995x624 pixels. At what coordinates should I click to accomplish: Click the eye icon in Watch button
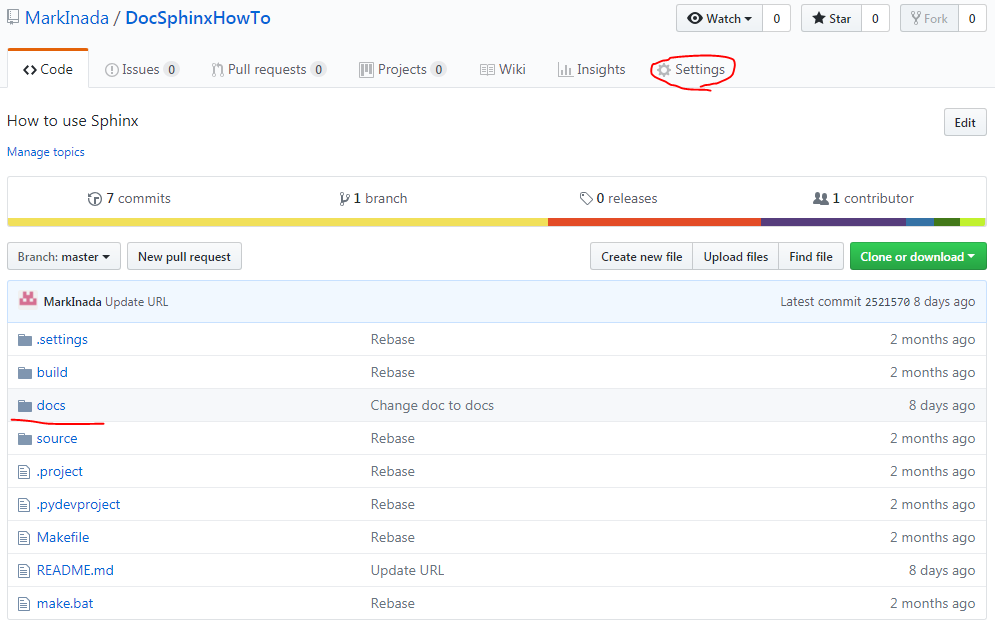(695, 18)
